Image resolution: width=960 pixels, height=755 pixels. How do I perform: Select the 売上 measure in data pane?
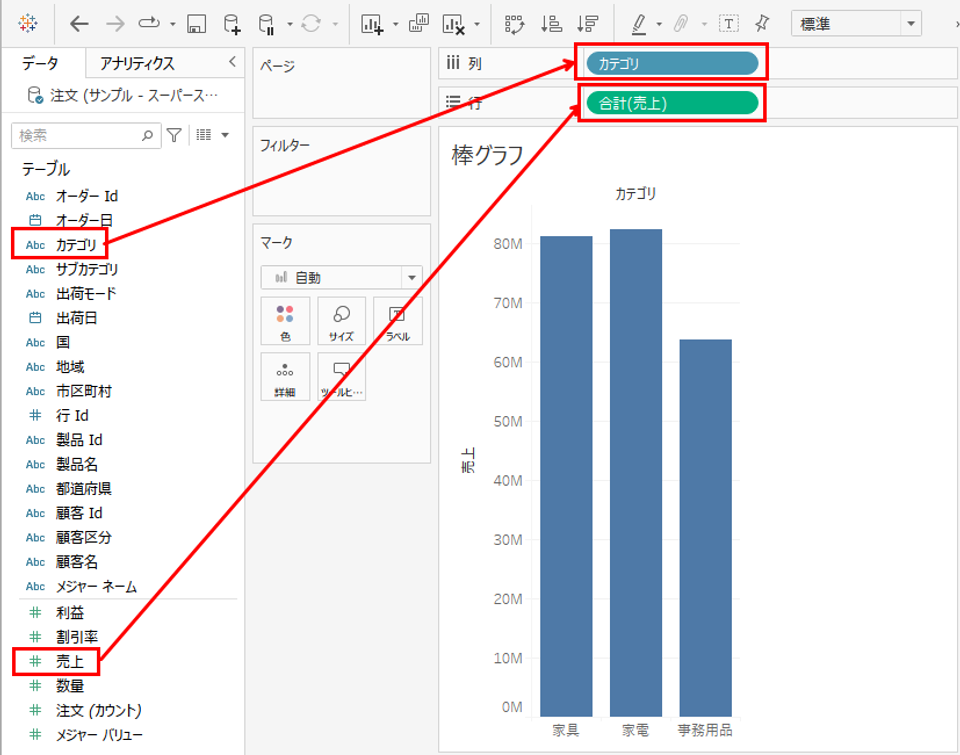click(x=69, y=662)
